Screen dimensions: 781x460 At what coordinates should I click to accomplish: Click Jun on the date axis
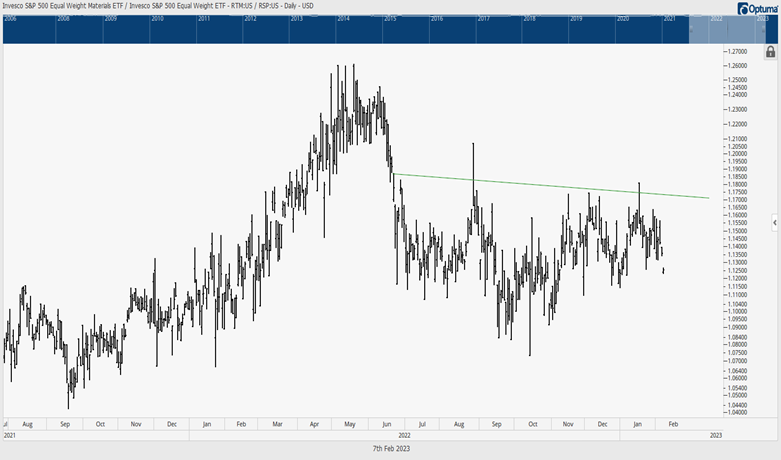pos(387,424)
